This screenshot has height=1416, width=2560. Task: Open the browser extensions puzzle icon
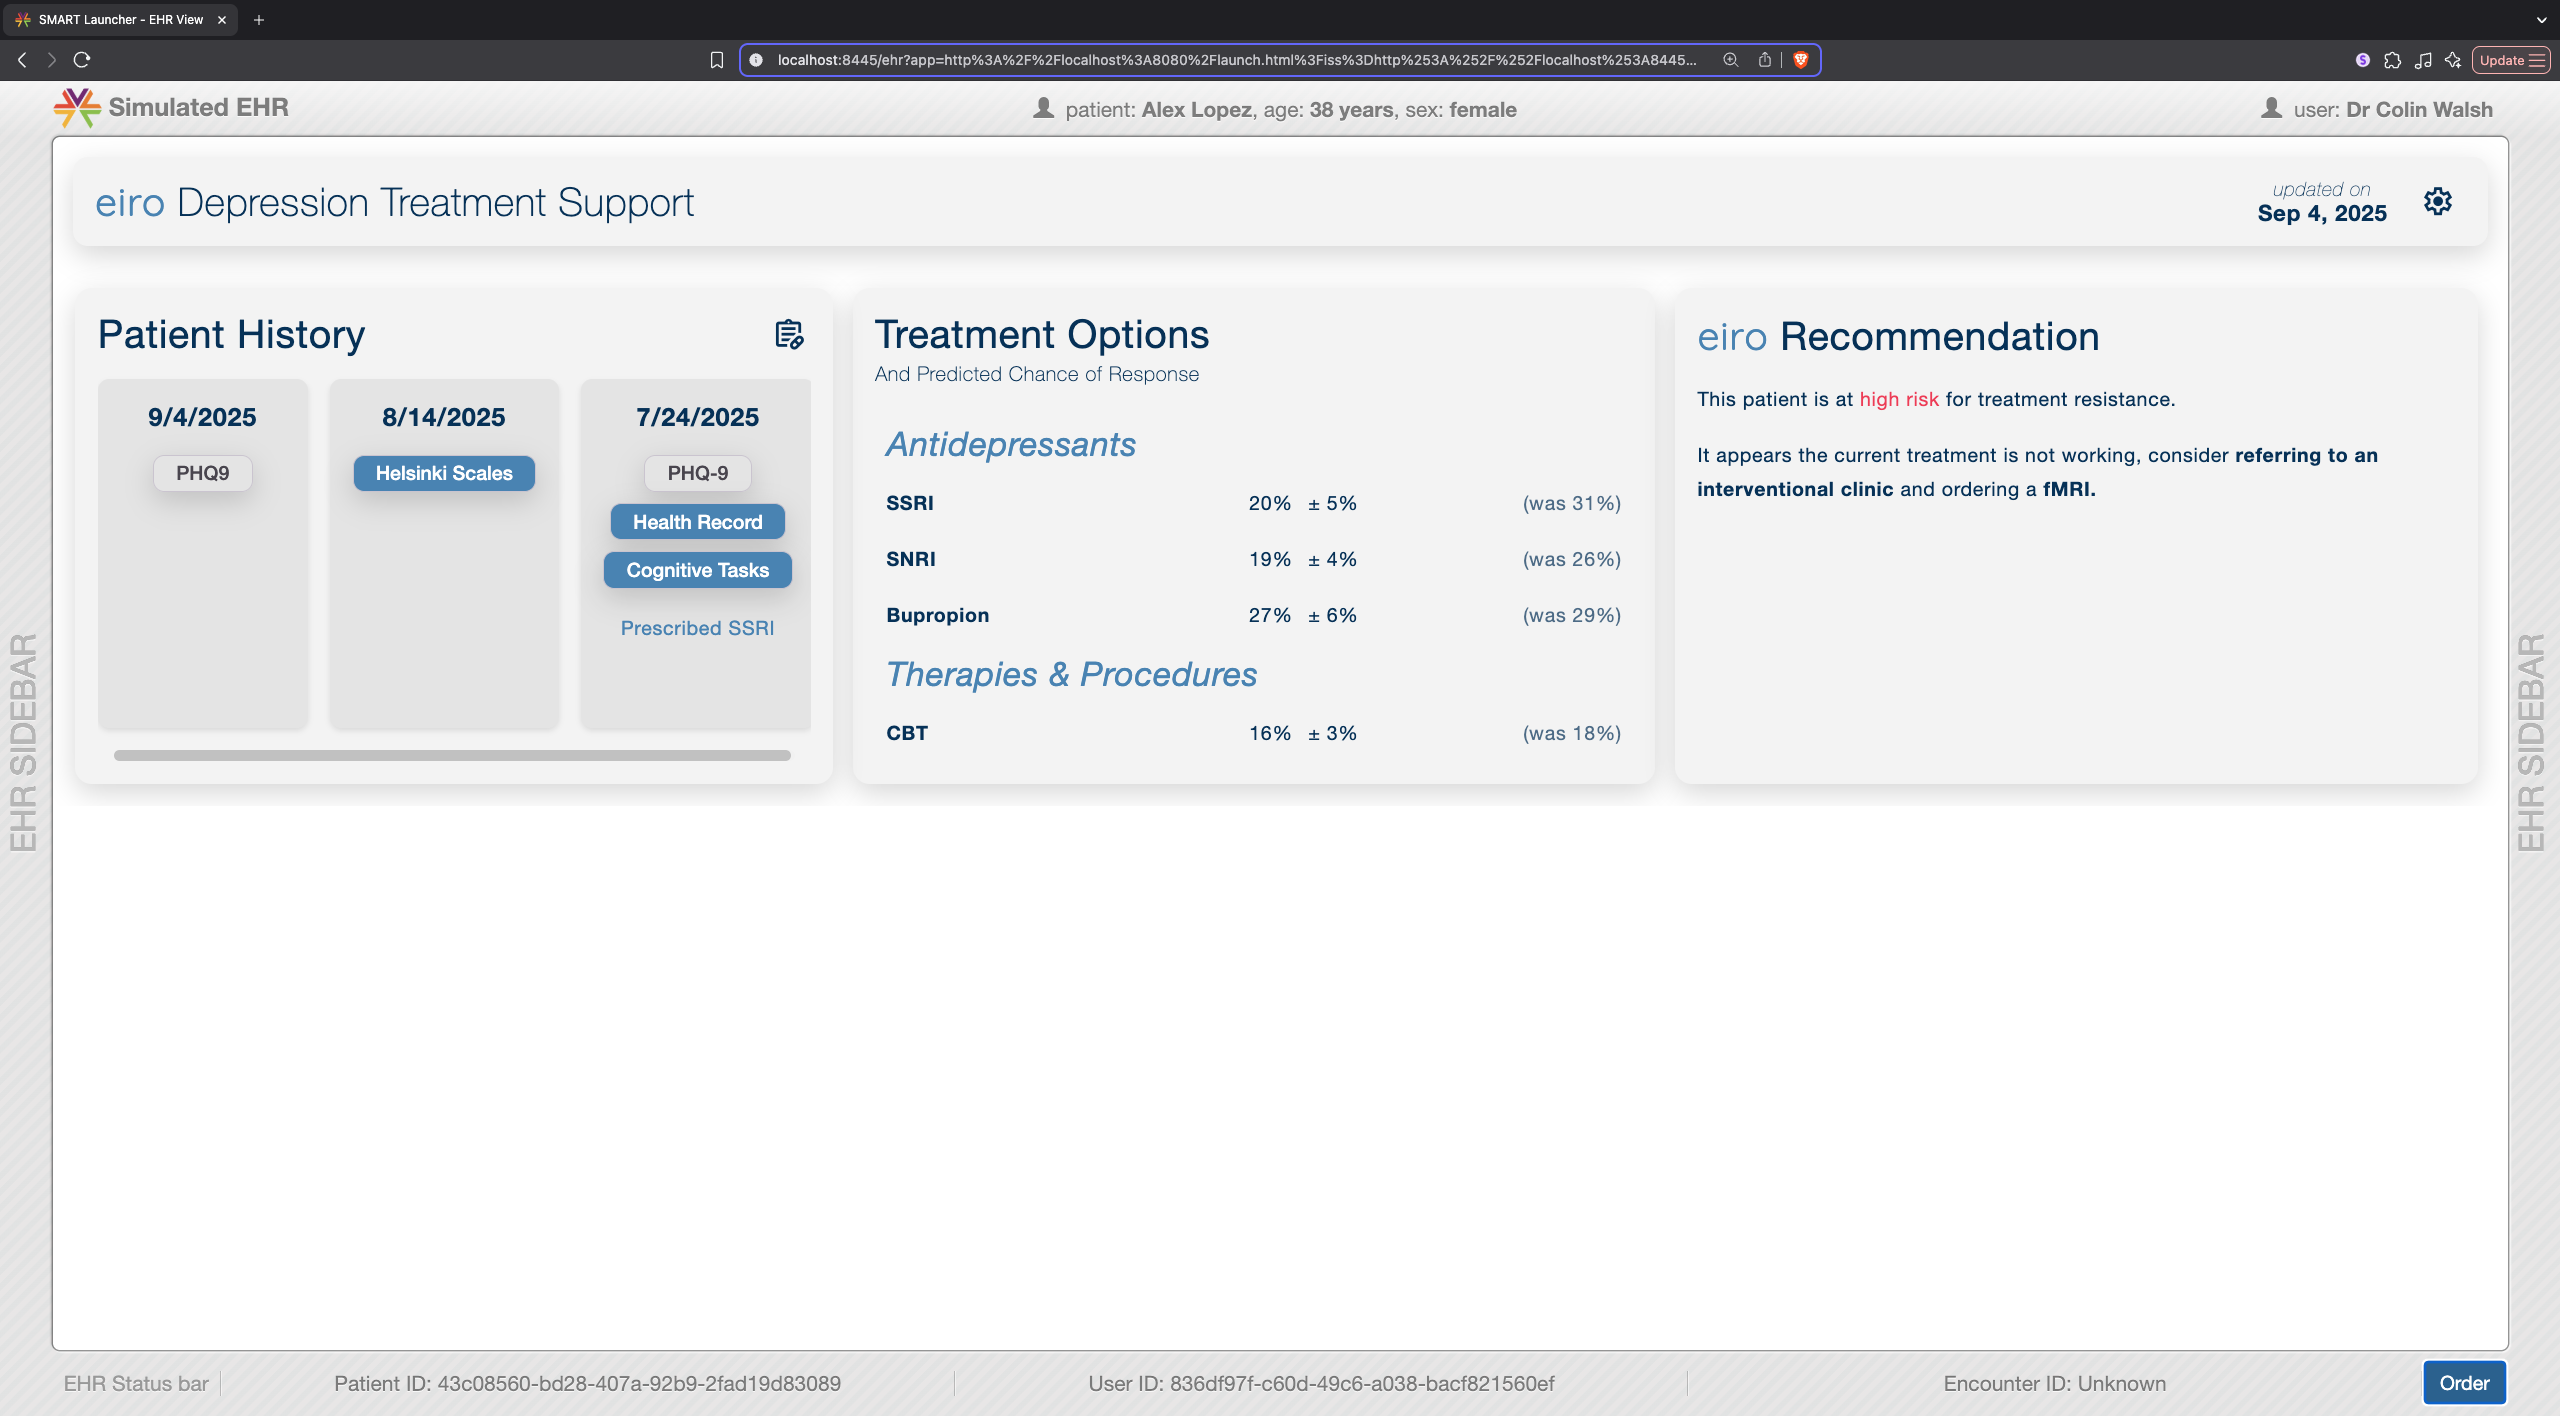[2392, 60]
